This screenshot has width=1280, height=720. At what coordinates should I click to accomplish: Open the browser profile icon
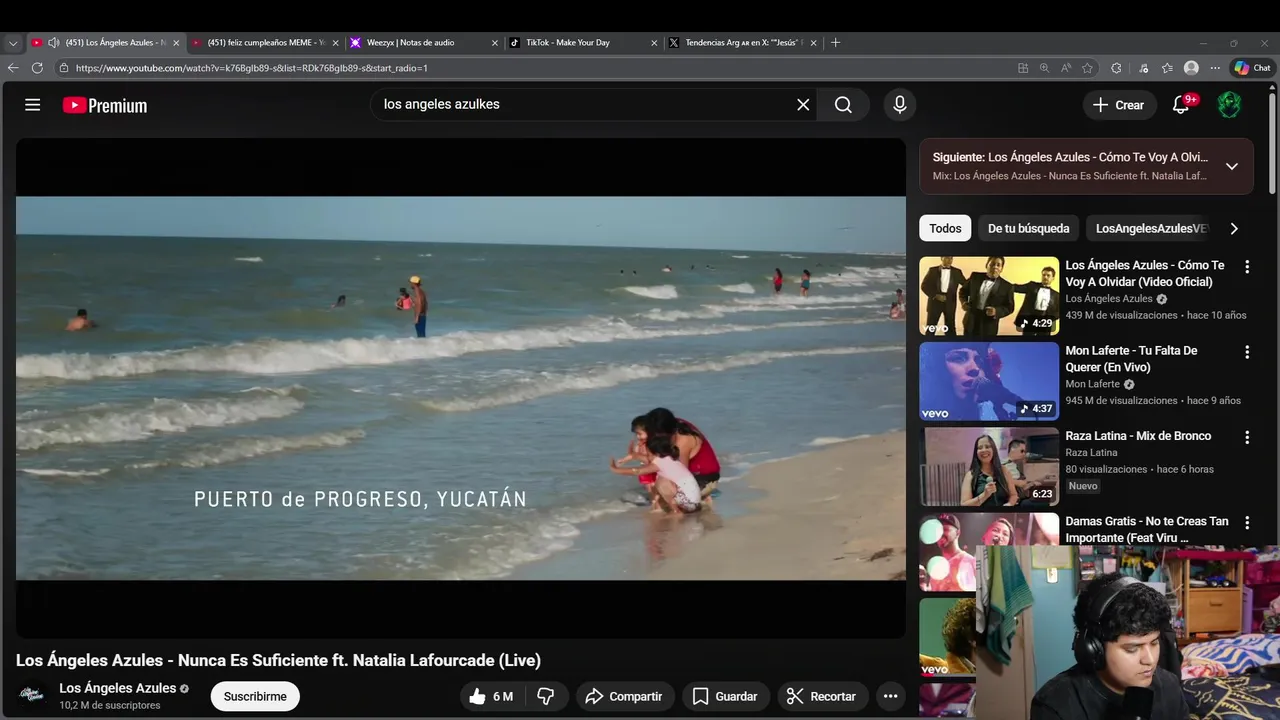(x=1191, y=68)
